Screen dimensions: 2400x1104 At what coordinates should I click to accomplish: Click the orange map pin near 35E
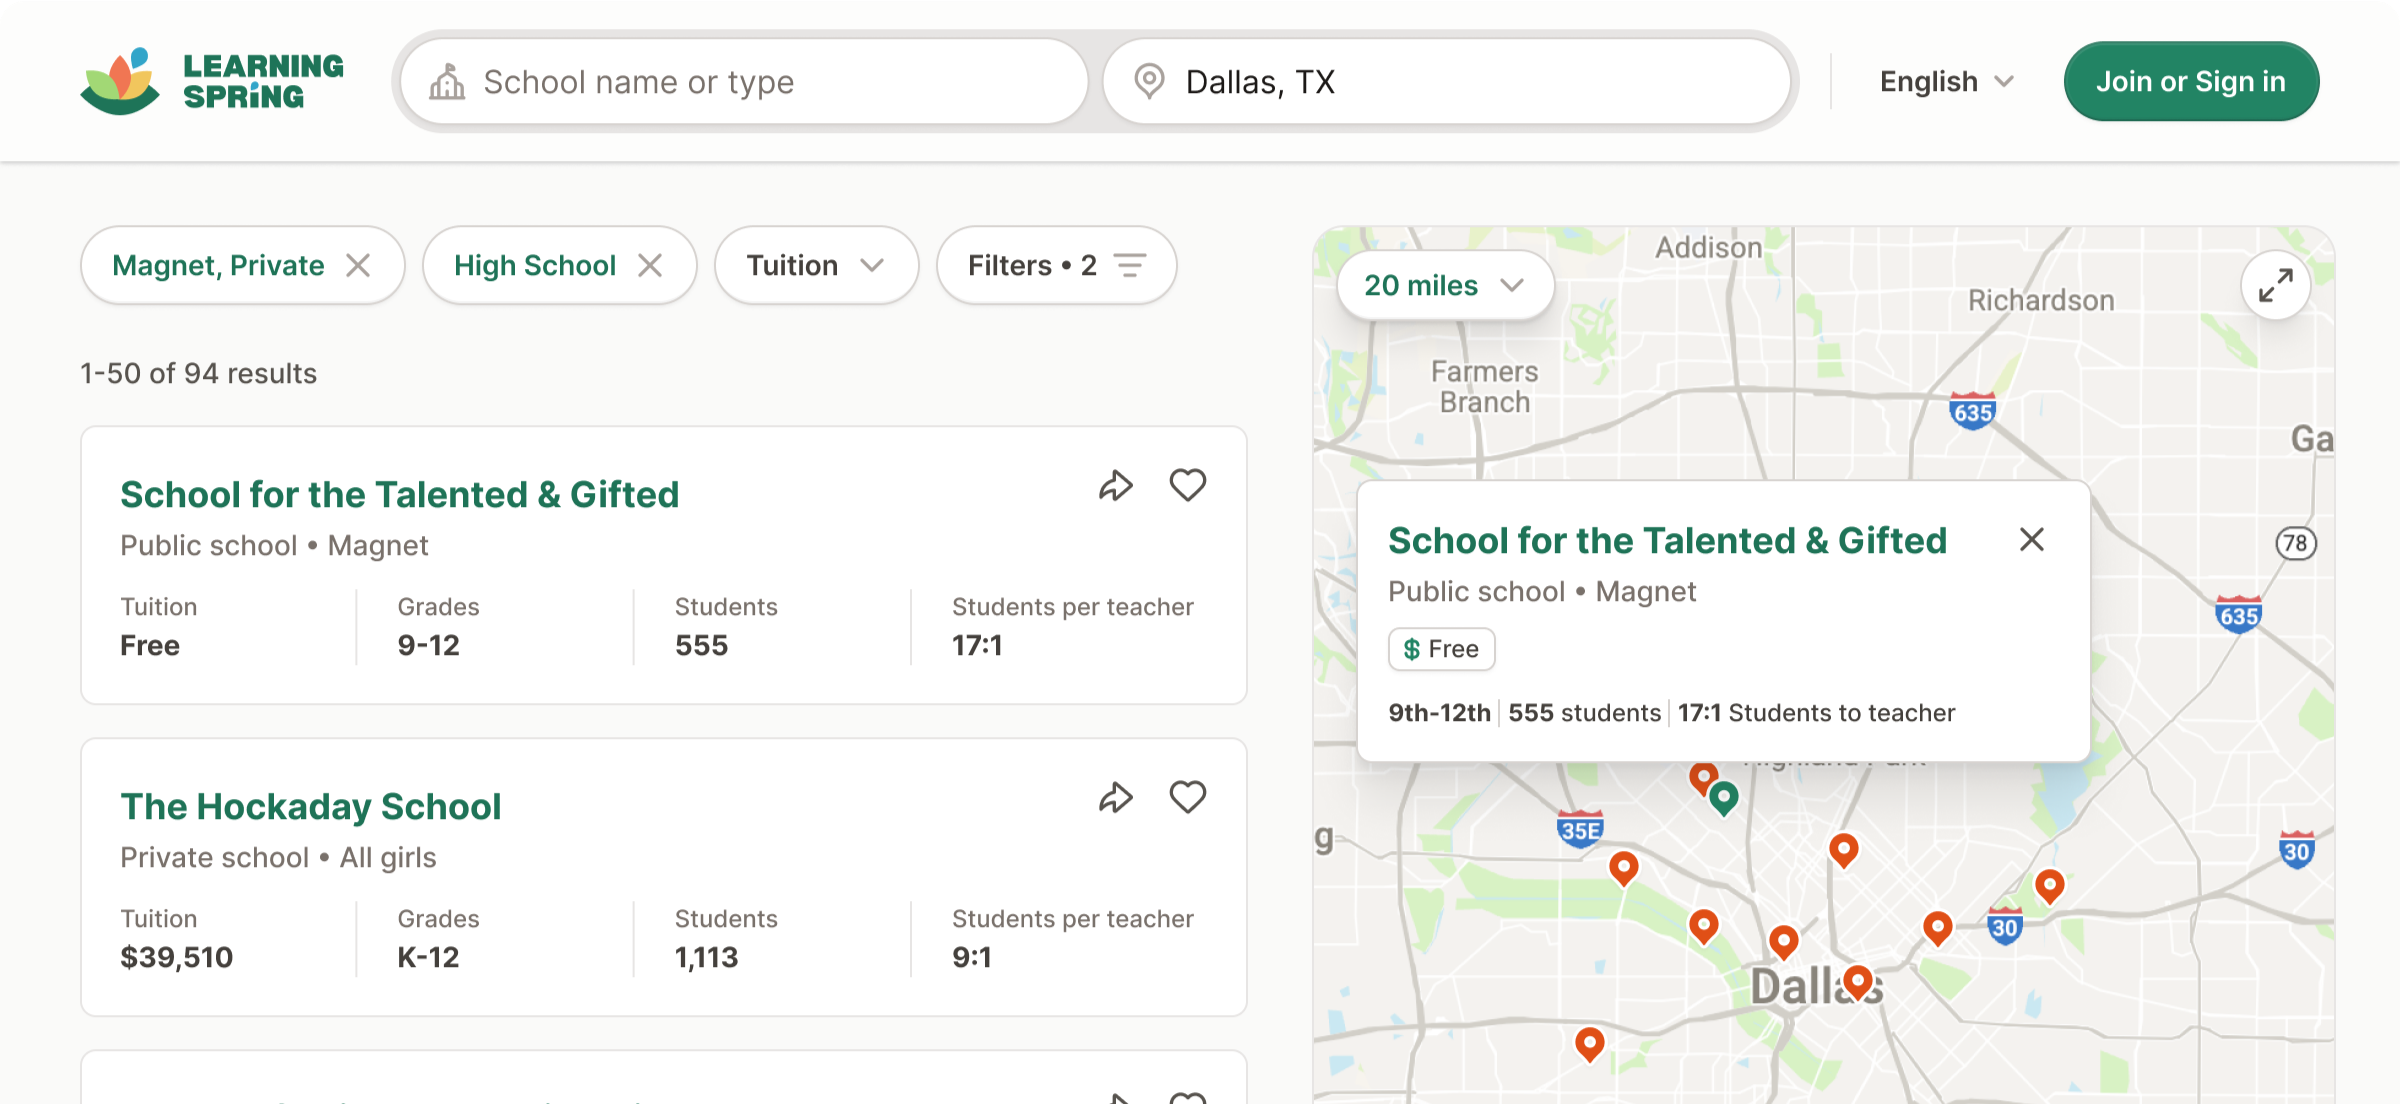click(1623, 866)
